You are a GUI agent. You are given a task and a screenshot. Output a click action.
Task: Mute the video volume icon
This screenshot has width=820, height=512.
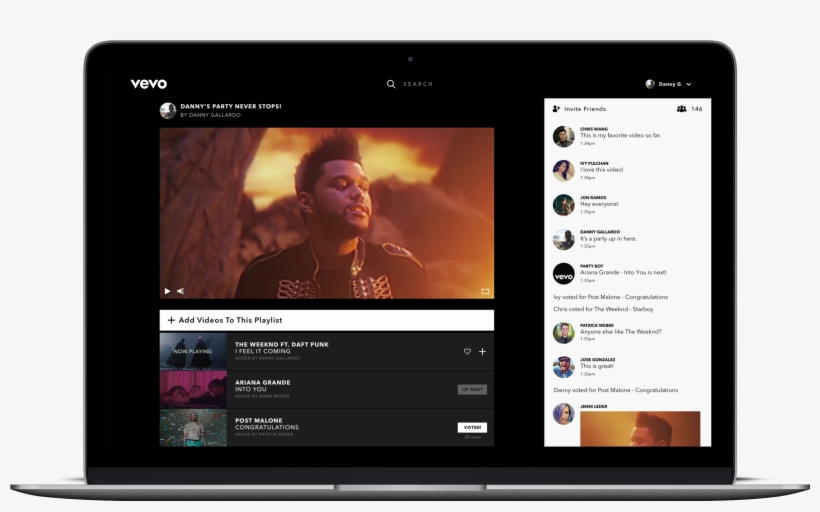(x=180, y=291)
